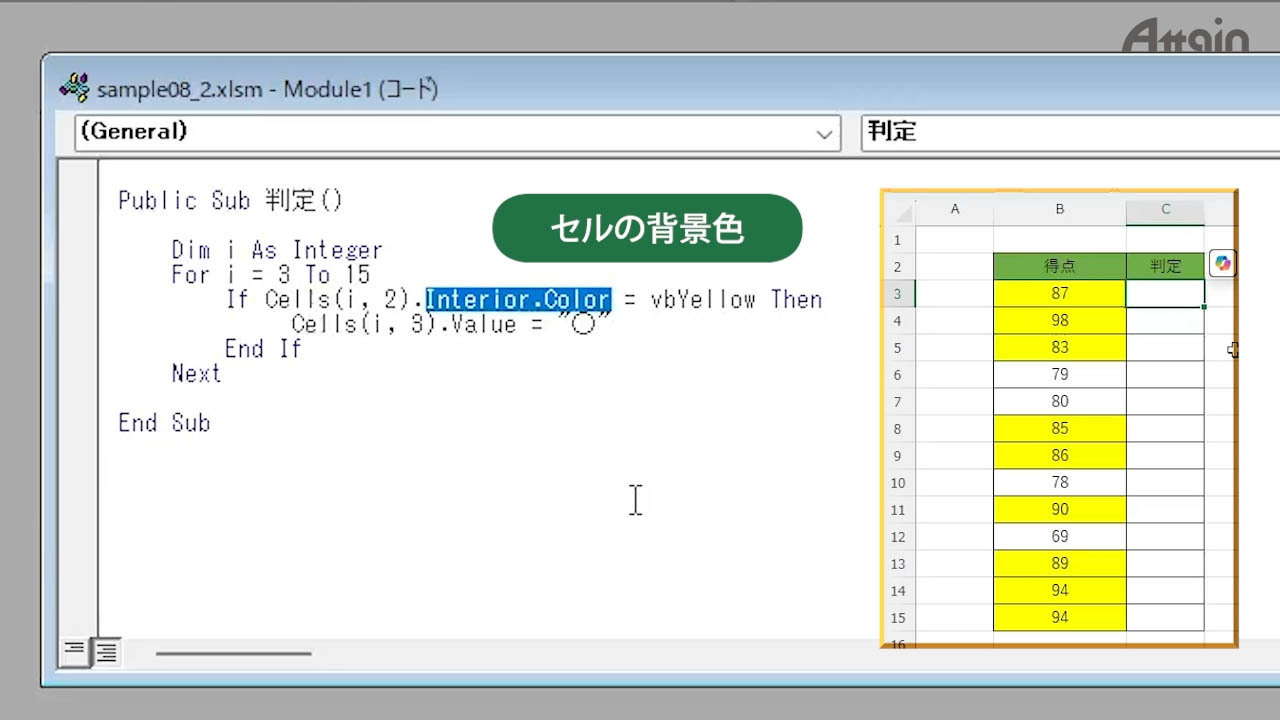This screenshot has width=1280, height=720.
Task: Click the horizontal scrollbar of the code window
Action: 233,654
